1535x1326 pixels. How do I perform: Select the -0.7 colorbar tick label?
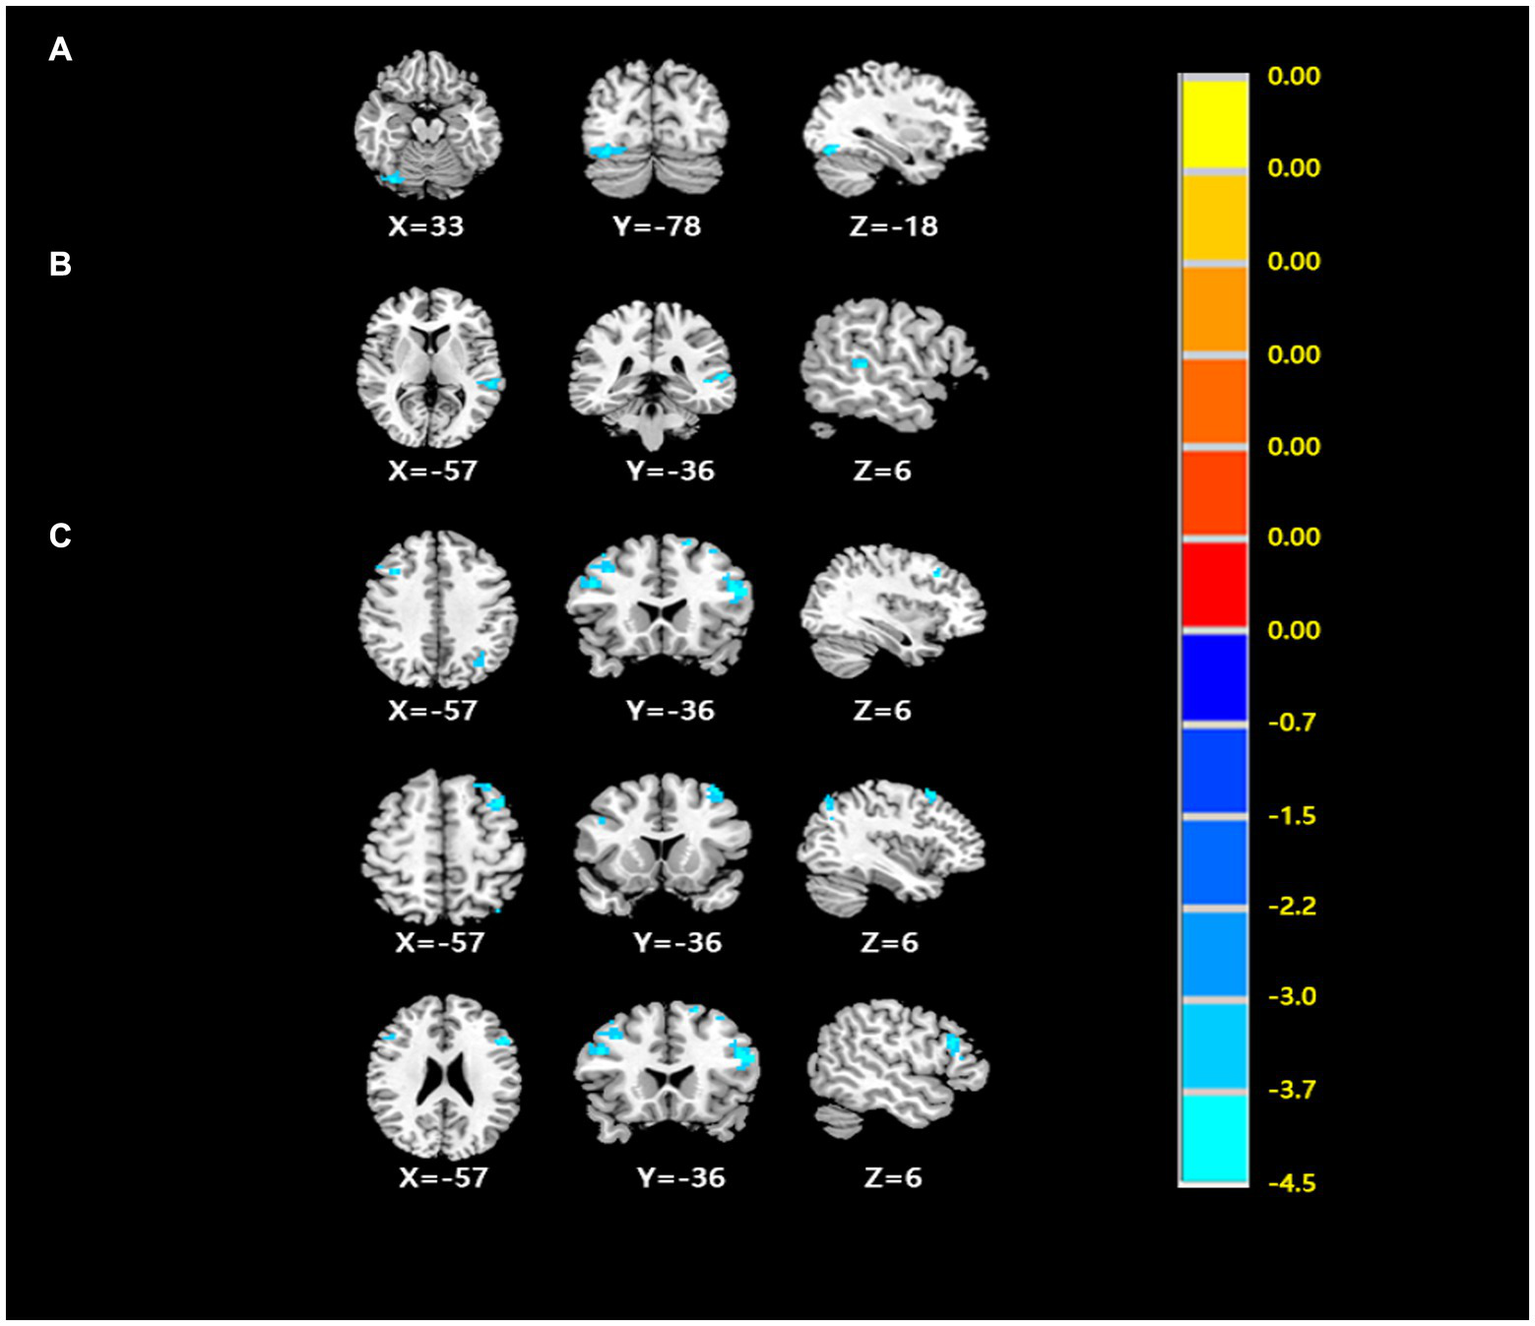pos(1291,722)
